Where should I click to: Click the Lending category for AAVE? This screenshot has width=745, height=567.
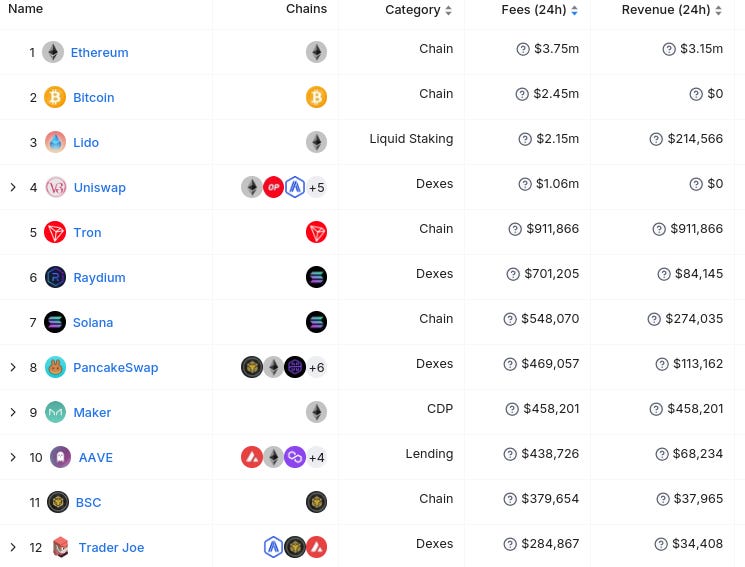pyautogui.click(x=429, y=454)
